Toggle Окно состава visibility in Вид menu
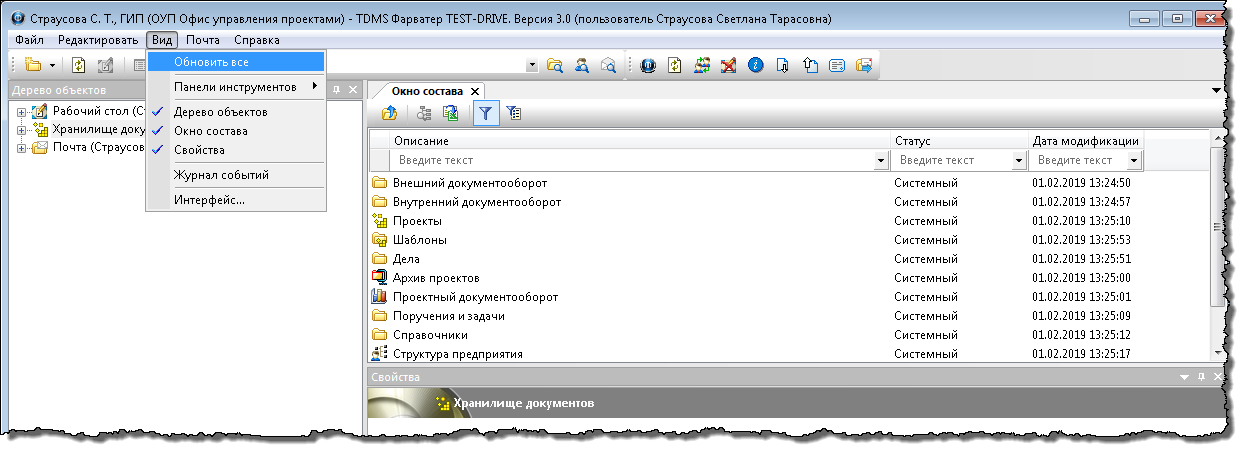 tap(210, 131)
